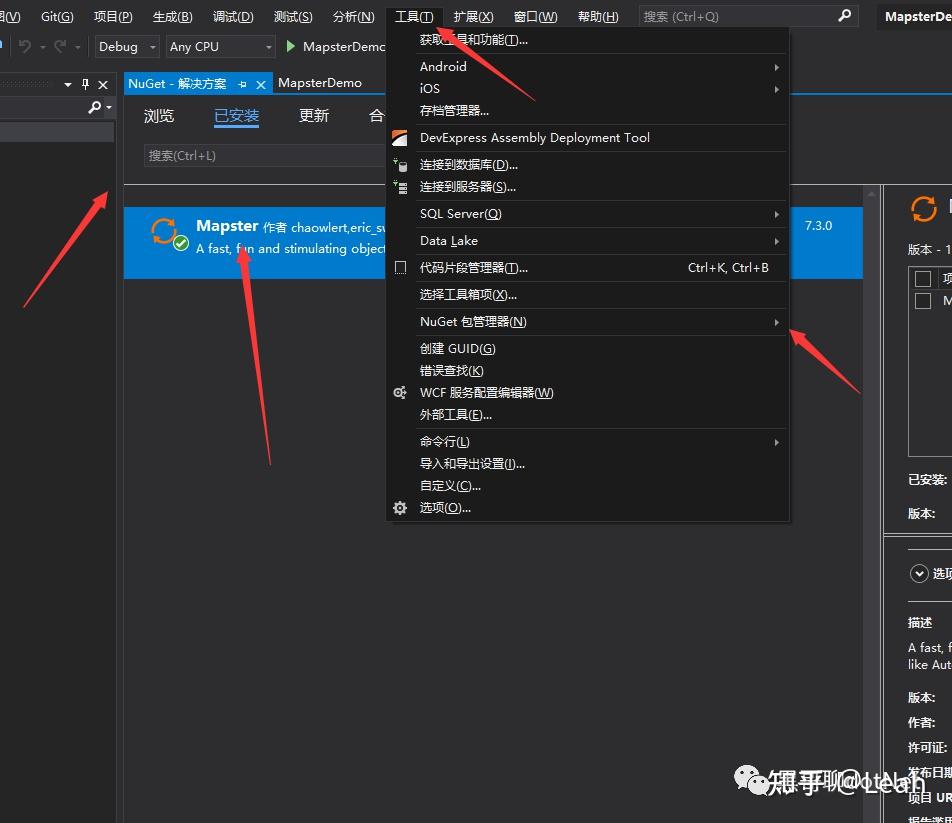Click the options gear icon in menu
This screenshot has width=952, height=823.
[400, 508]
